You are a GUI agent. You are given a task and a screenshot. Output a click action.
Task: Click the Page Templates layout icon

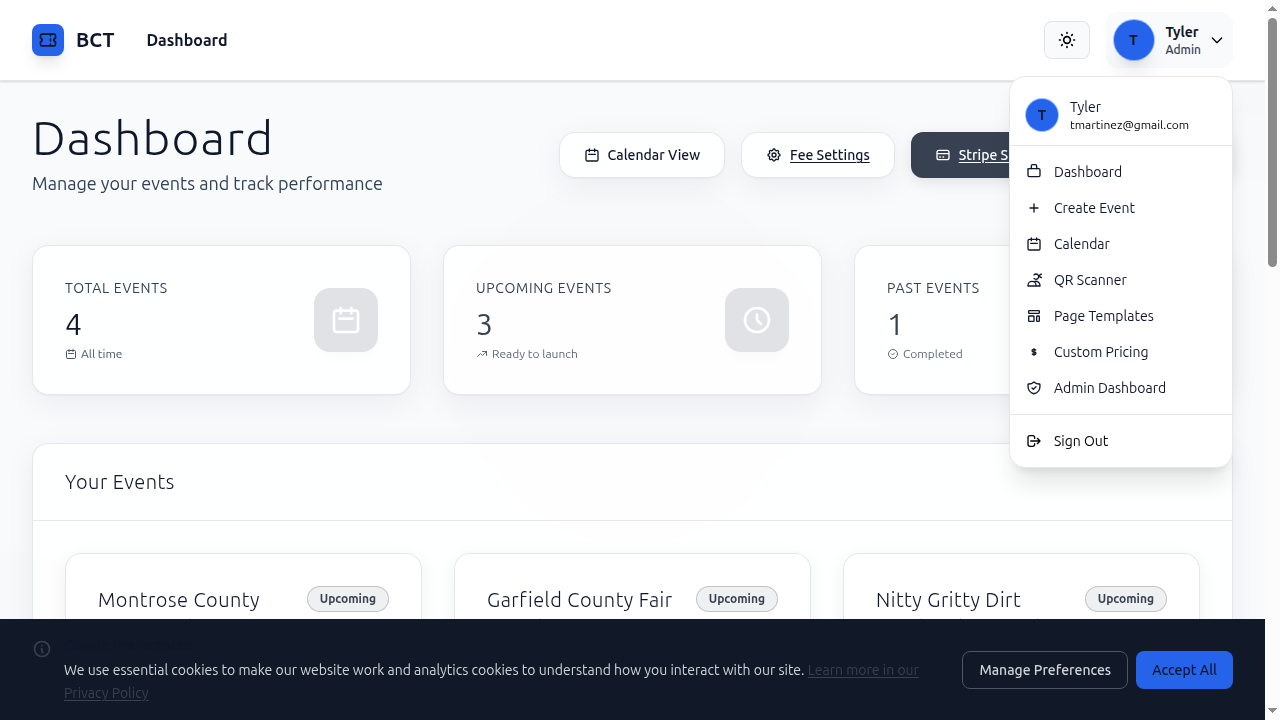[x=1034, y=316]
